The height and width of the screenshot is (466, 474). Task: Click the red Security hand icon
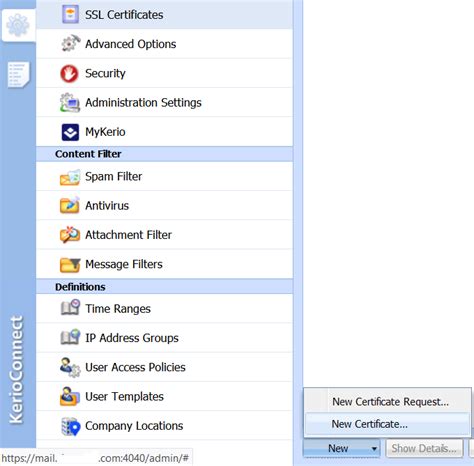coord(69,73)
